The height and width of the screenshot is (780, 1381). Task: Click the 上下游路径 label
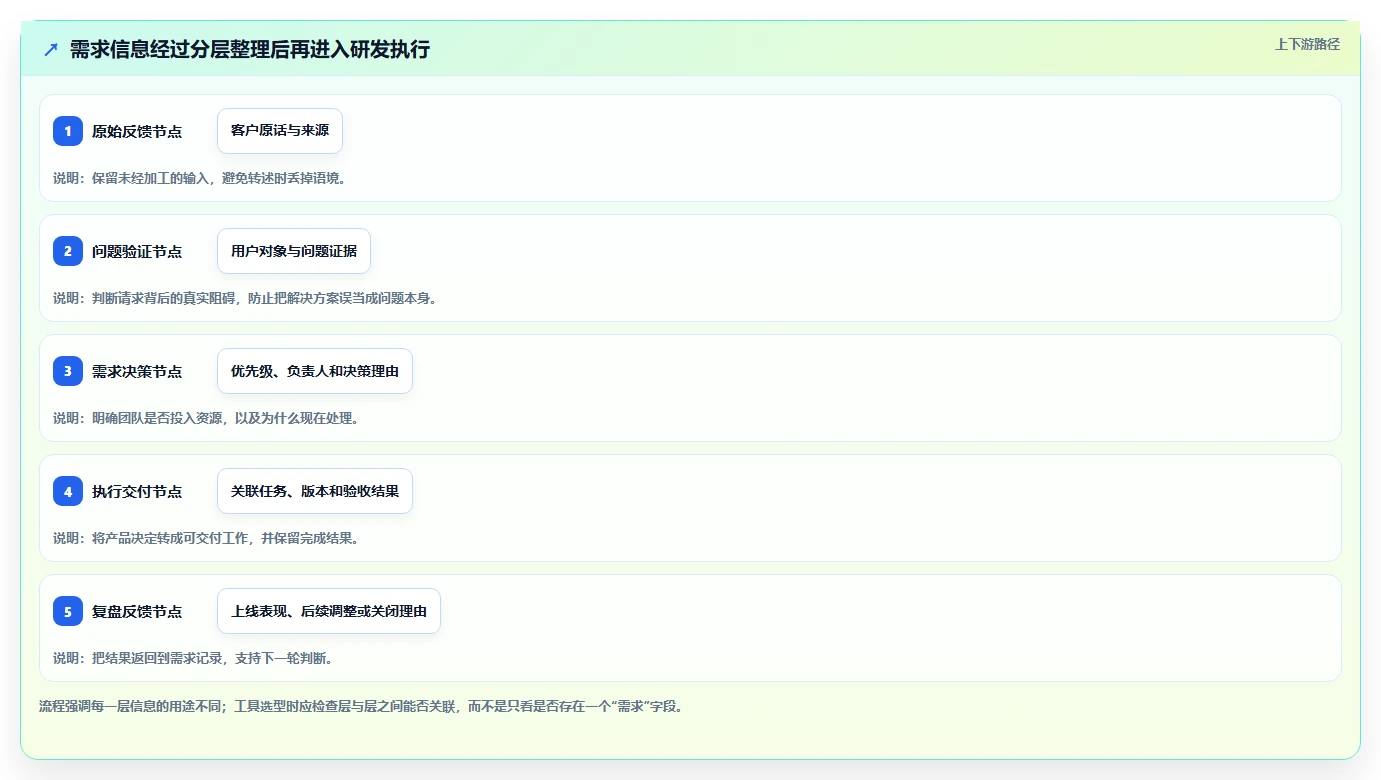coord(1307,44)
